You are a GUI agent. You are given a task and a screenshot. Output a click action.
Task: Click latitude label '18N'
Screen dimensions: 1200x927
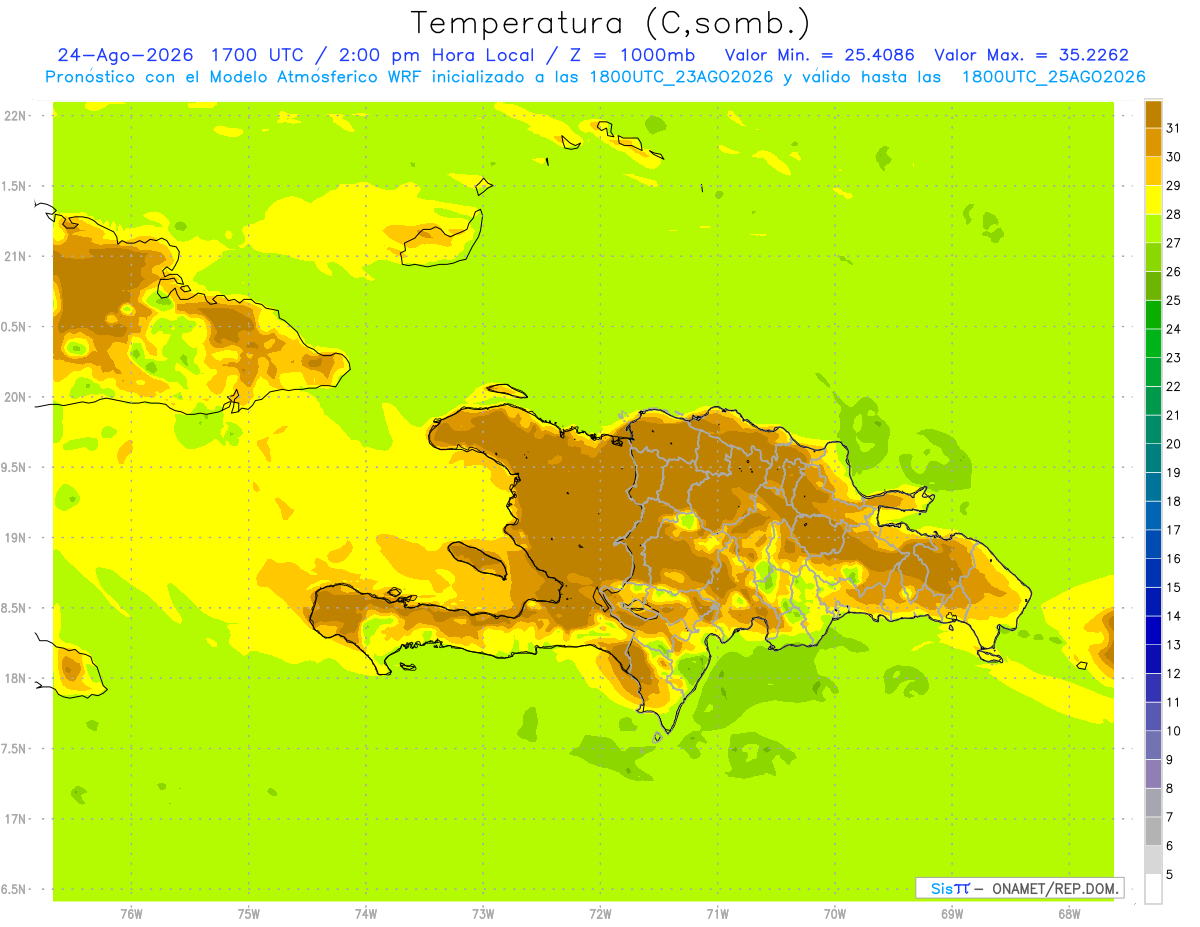(15, 678)
